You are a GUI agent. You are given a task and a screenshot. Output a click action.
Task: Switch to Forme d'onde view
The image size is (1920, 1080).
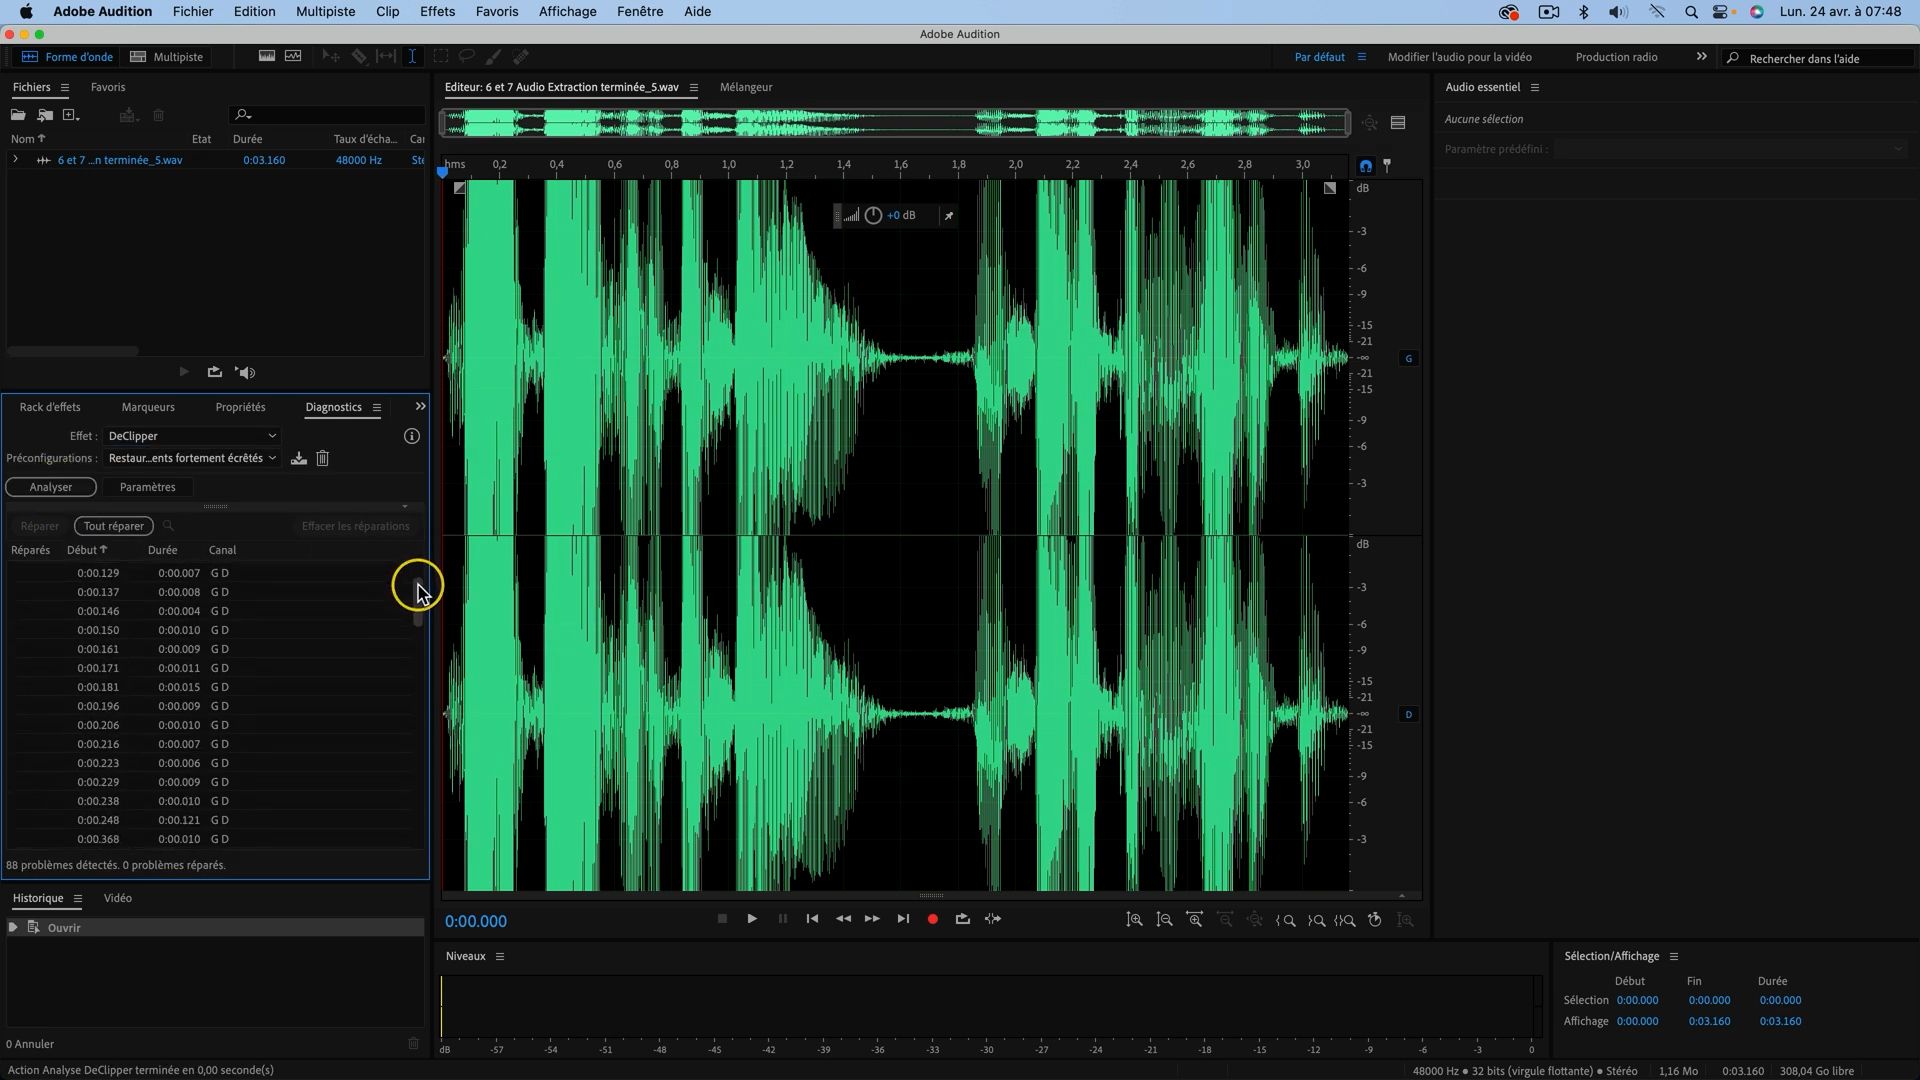pos(67,57)
